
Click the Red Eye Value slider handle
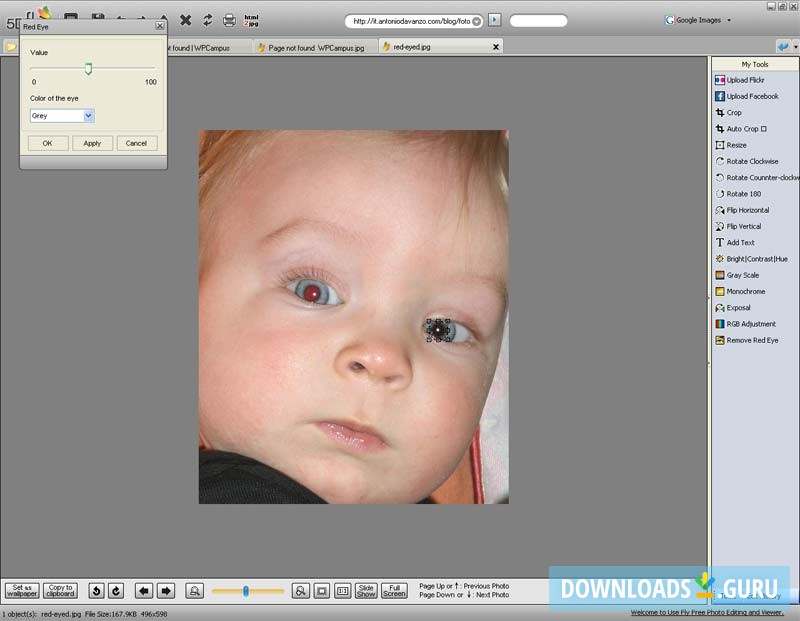point(88,68)
